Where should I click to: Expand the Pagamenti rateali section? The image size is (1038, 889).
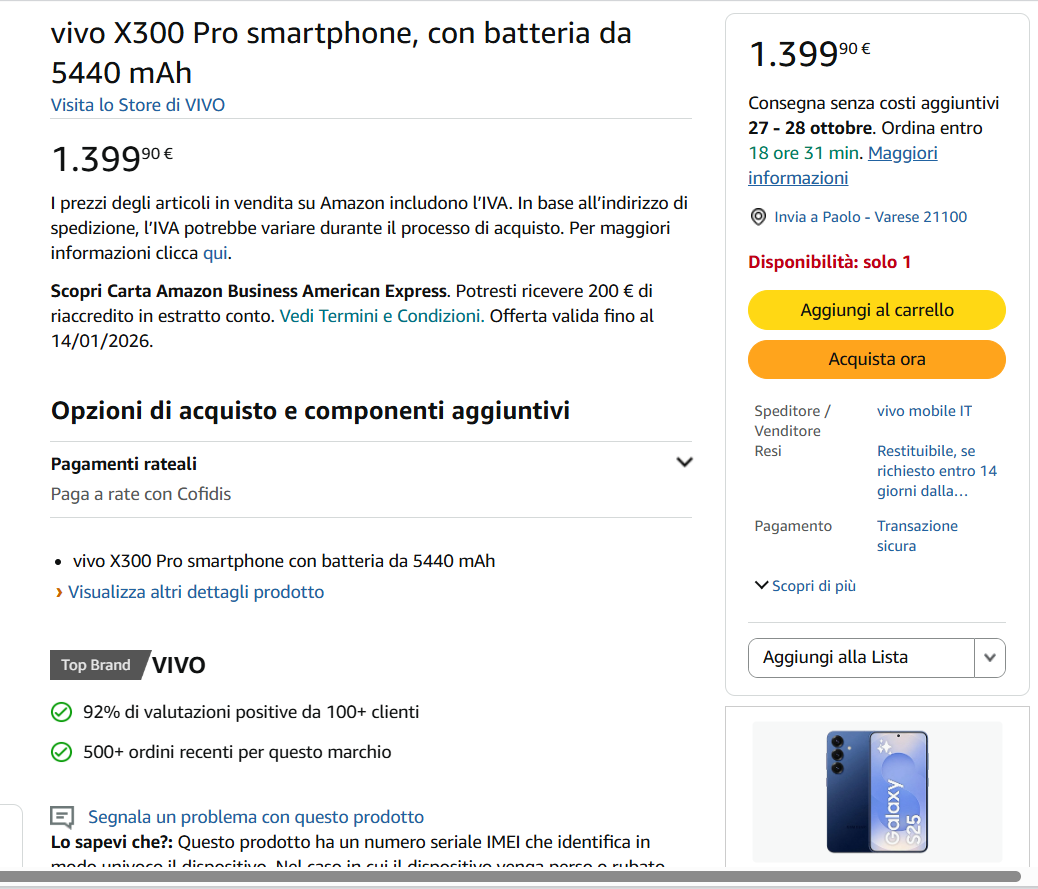(x=684, y=463)
